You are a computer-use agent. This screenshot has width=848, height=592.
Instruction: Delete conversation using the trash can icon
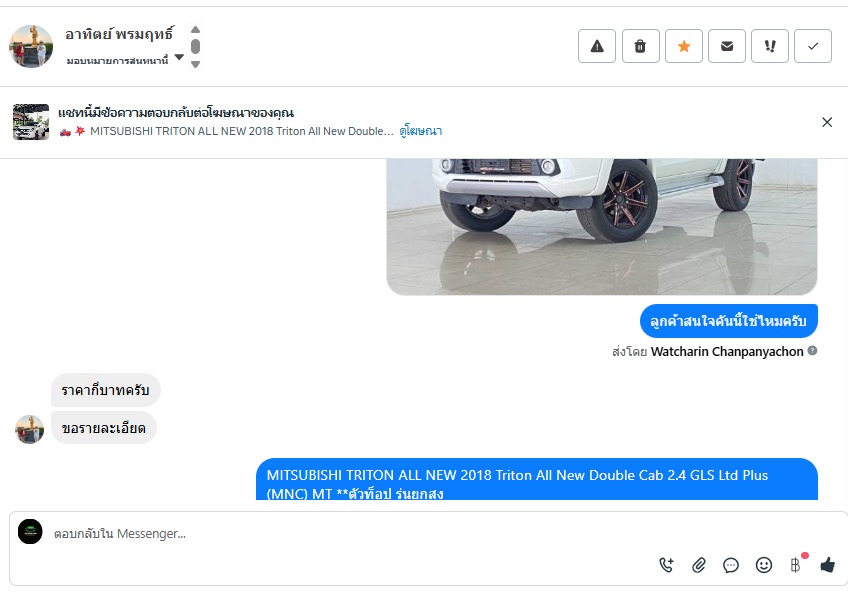tap(640, 46)
